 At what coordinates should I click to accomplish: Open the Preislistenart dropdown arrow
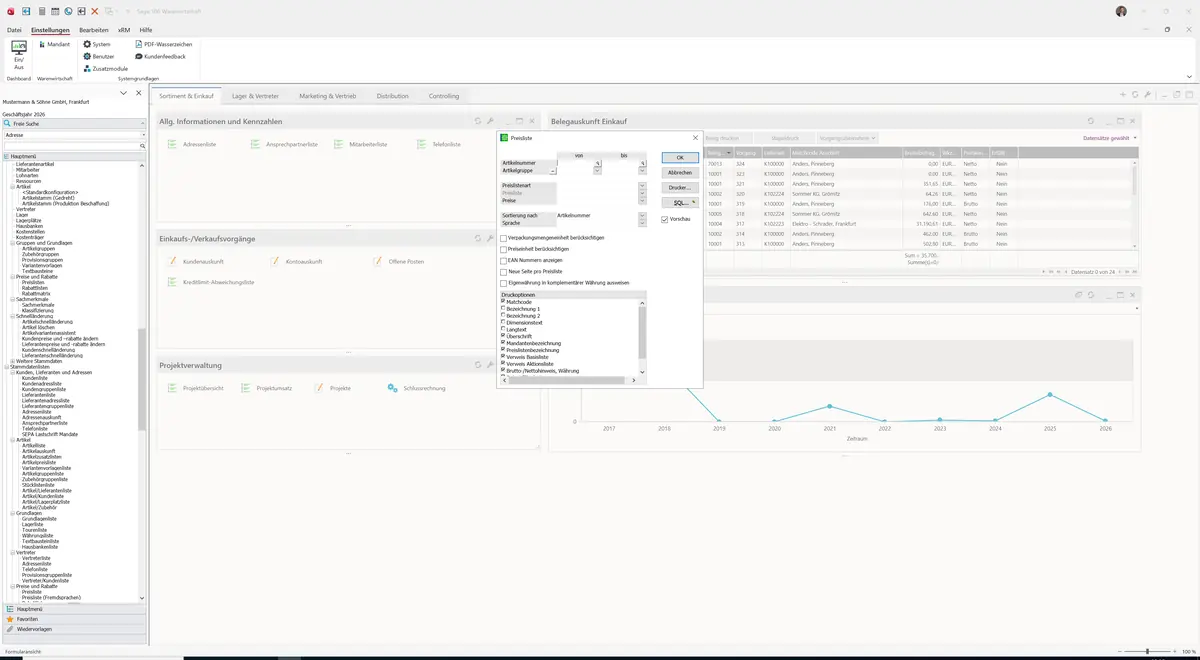point(642,186)
